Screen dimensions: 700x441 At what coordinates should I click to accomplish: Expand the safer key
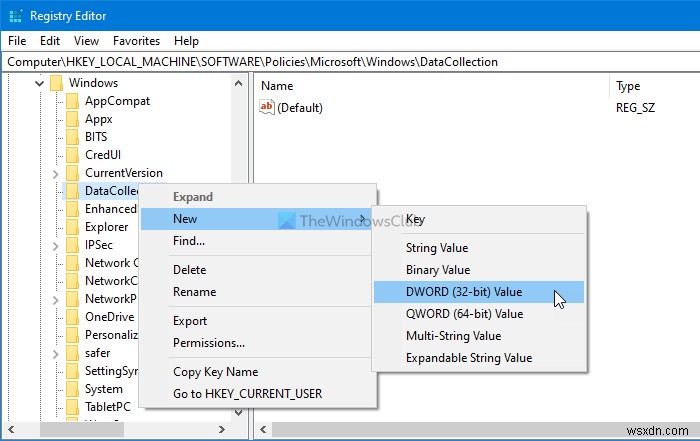55,354
